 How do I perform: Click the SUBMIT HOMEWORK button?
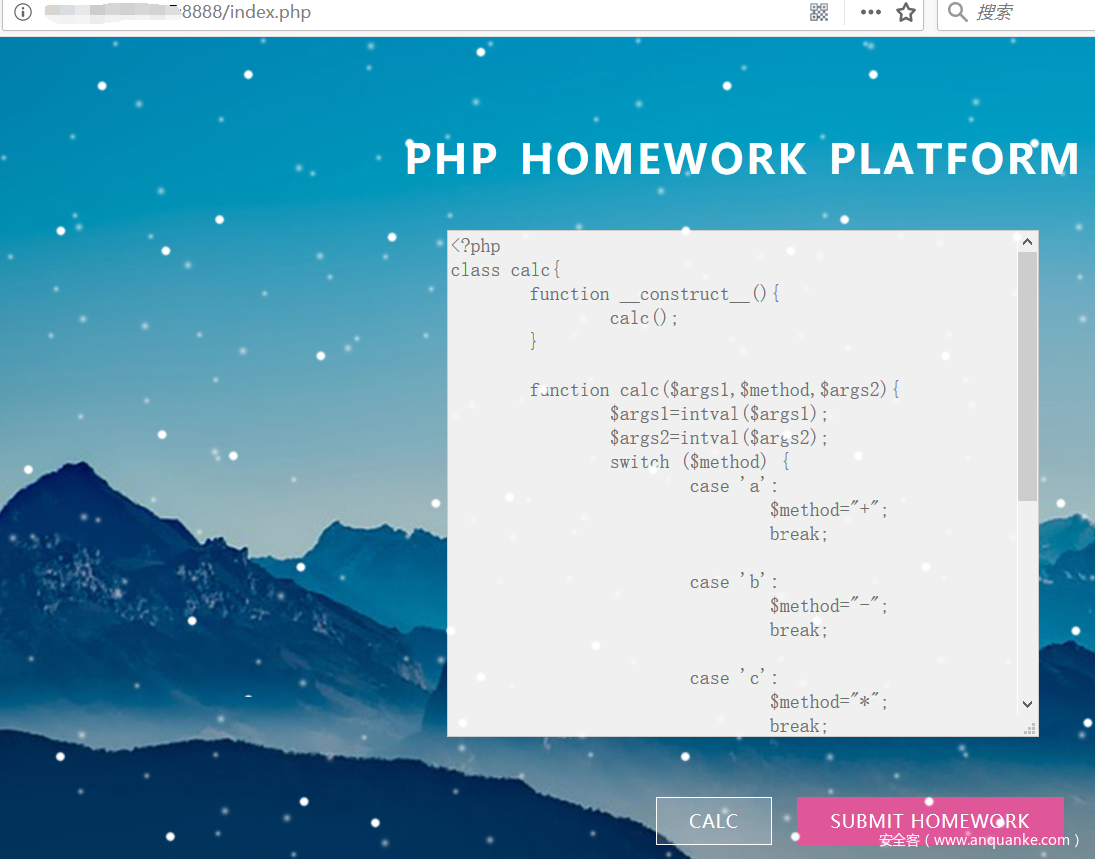929,821
